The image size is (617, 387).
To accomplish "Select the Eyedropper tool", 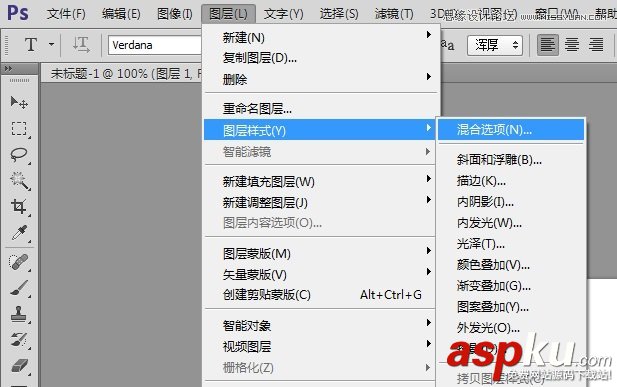I will tap(18, 233).
